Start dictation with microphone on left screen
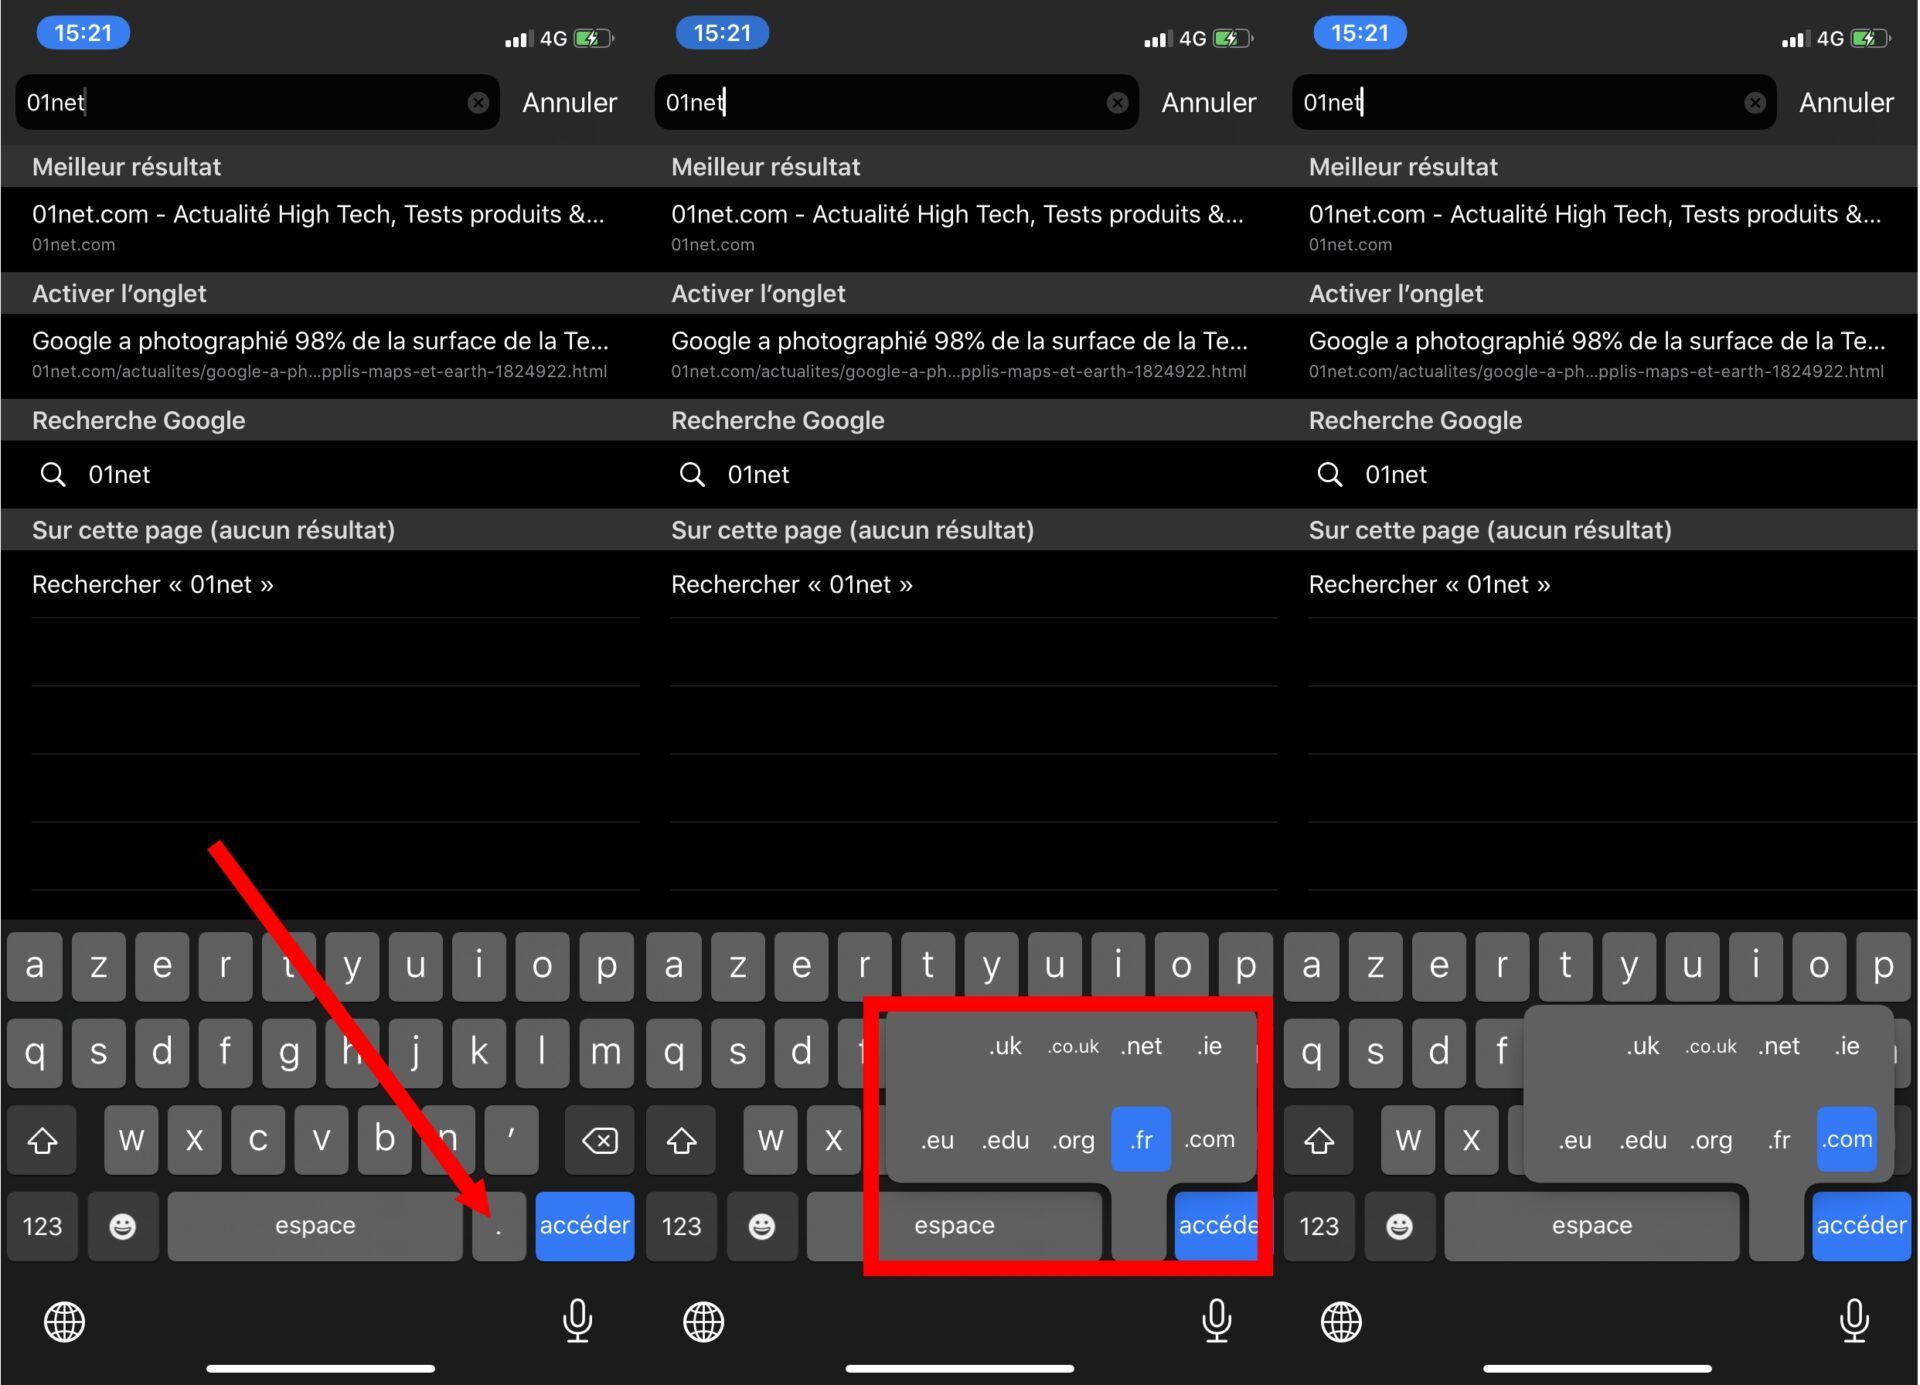The width and height of the screenshot is (1920, 1385). point(577,1321)
